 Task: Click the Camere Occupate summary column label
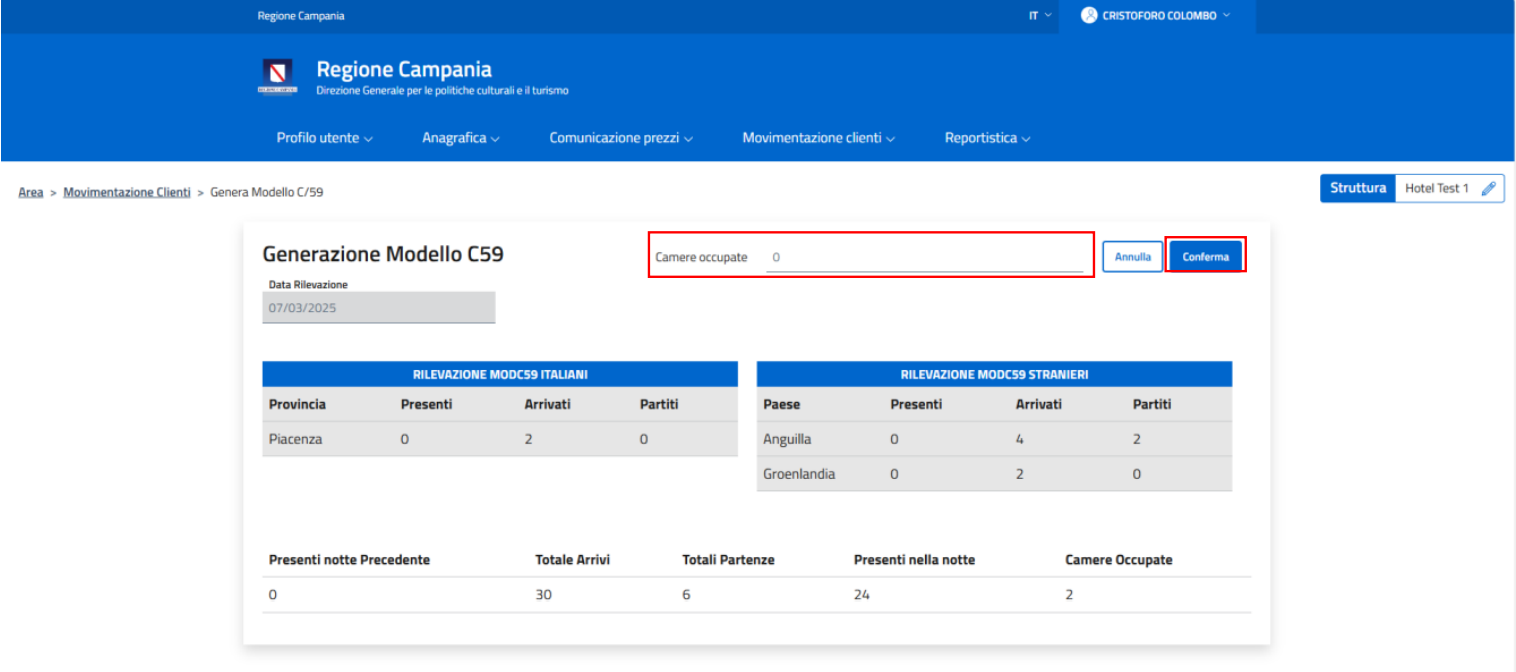pos(1119,560)
